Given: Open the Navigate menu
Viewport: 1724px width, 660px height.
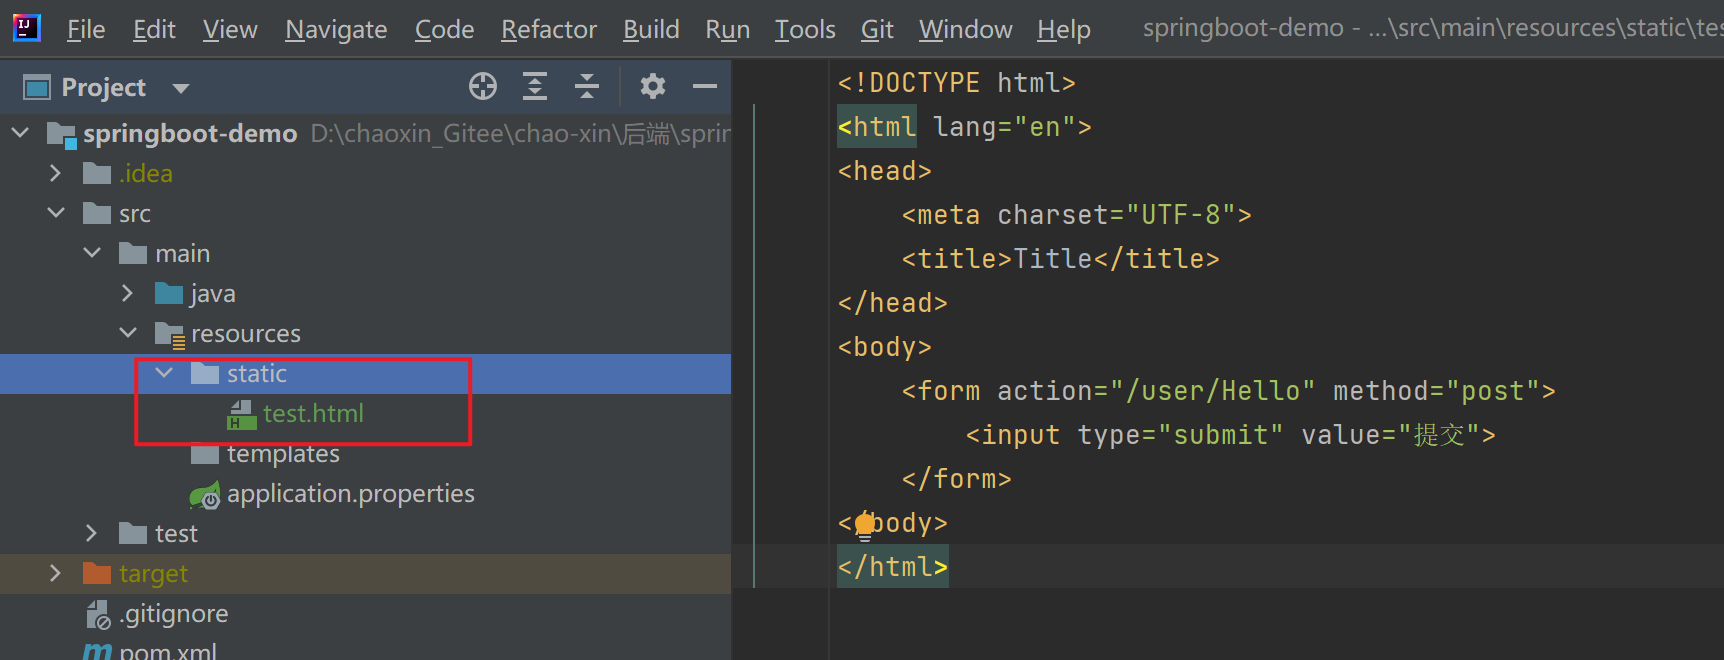Looking at the screenshot, I should 336,30.
